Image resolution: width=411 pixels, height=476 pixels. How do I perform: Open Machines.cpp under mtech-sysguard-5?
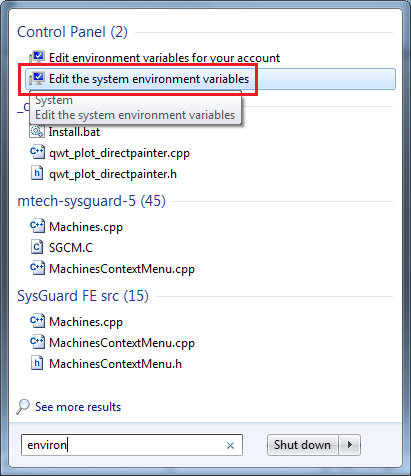coord(86,227)
